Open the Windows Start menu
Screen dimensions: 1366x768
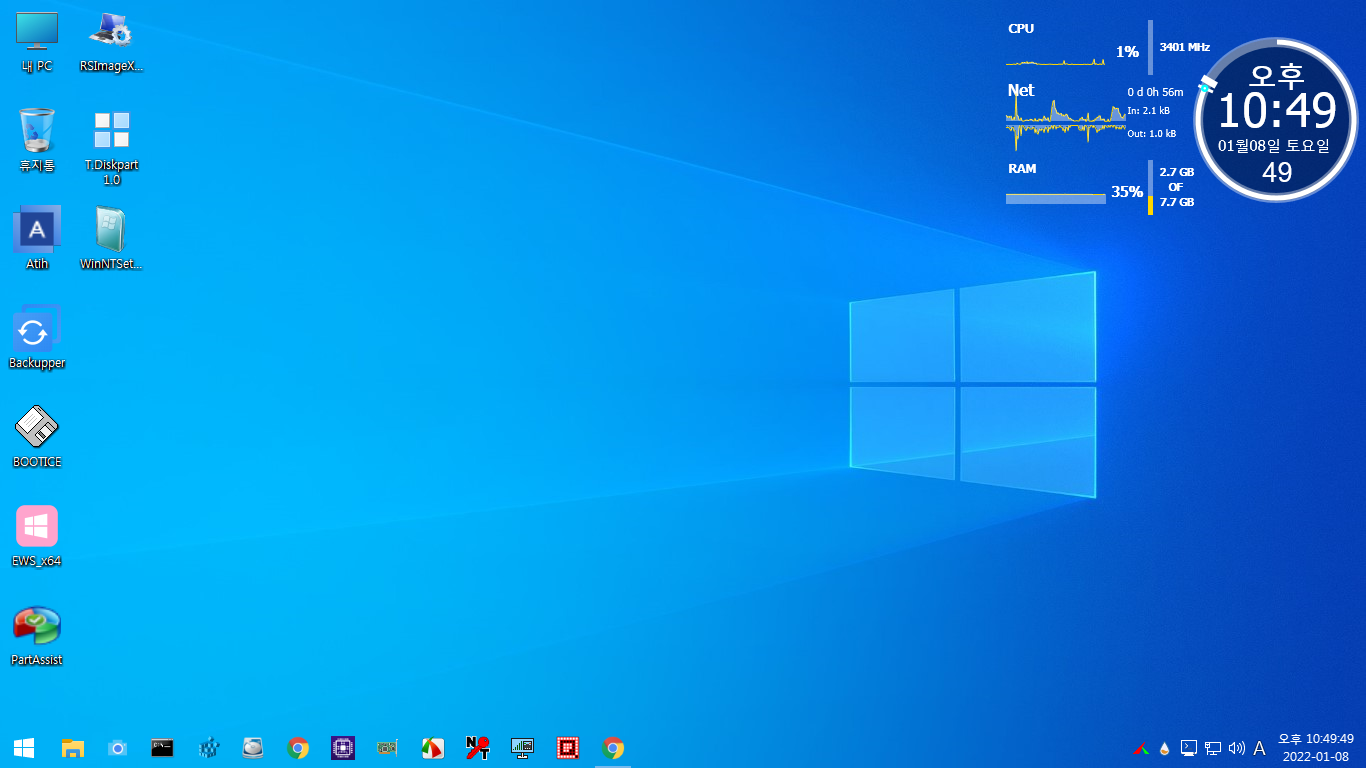(x=24, y=747)
